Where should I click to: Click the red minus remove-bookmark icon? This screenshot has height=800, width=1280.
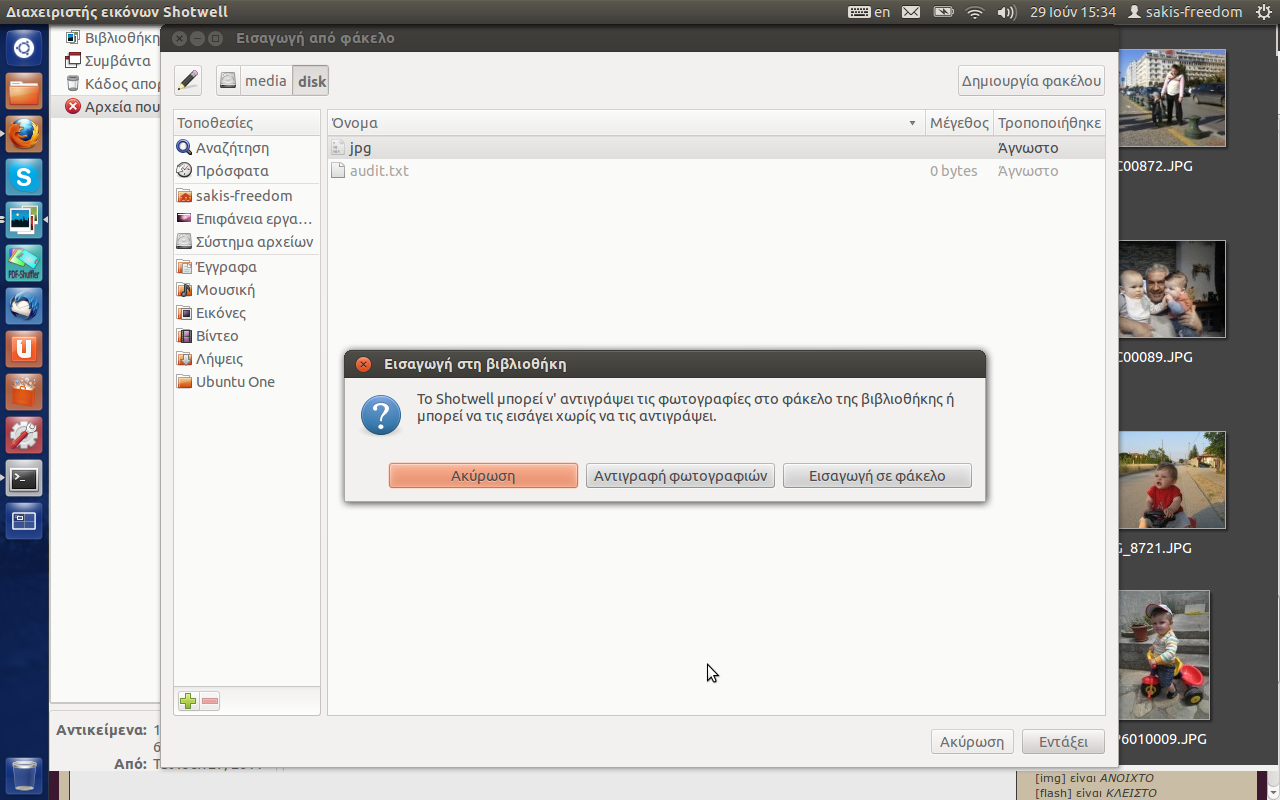(x=210, y=701)
